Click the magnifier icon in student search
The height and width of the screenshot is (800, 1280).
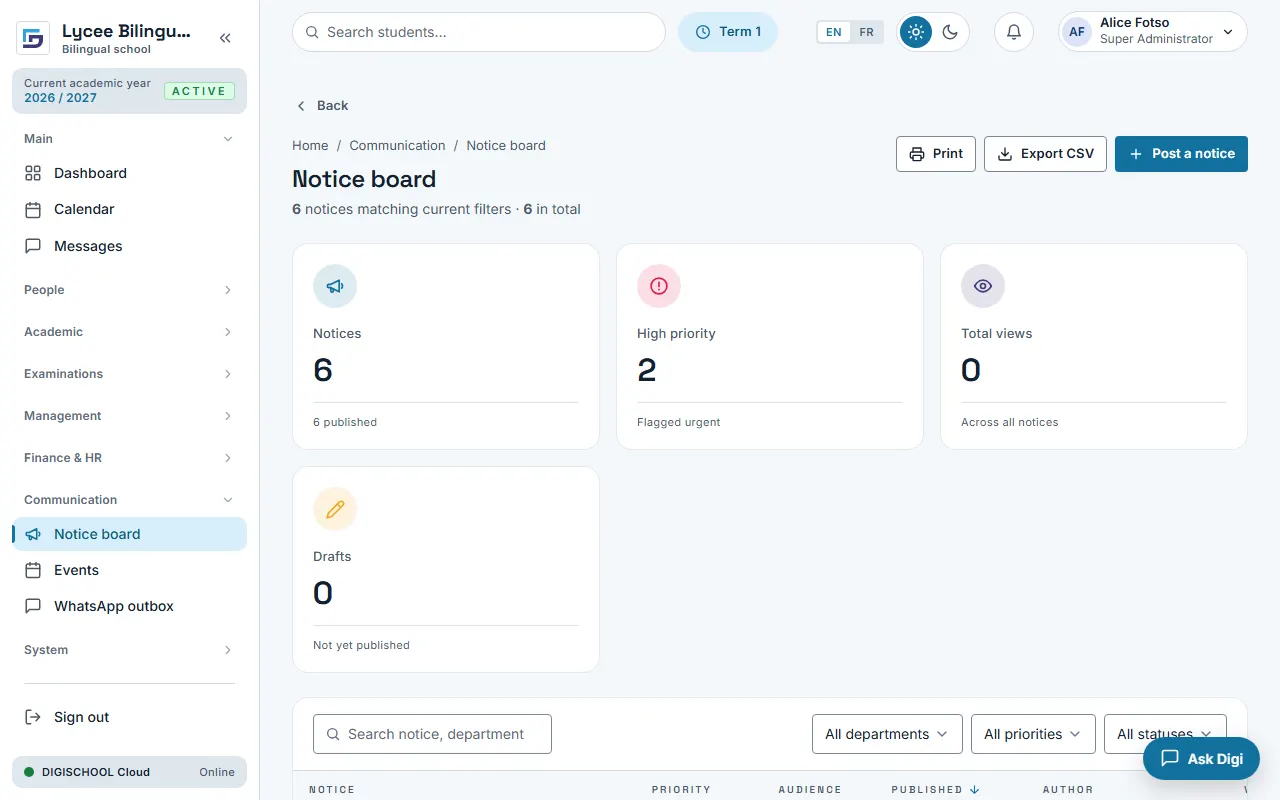pos(313,32)
